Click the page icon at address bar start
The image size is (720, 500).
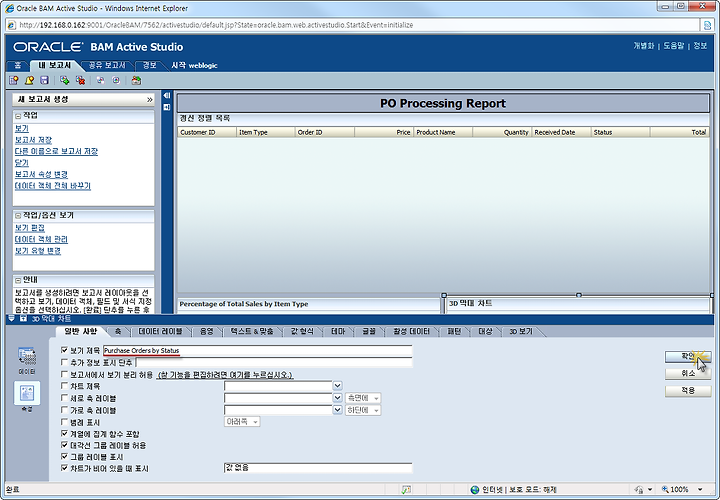tap(12, 25)
